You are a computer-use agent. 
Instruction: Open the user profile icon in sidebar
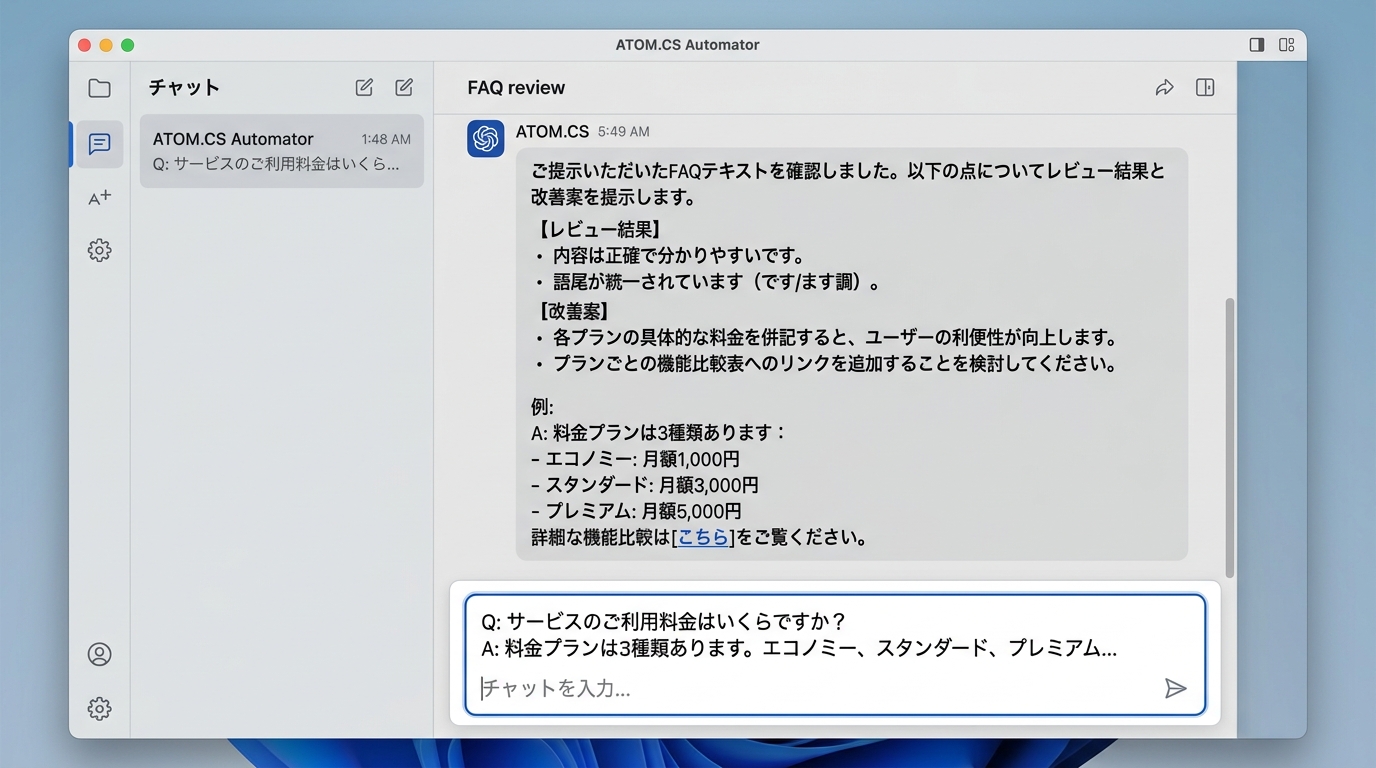(x=99, y=654)
